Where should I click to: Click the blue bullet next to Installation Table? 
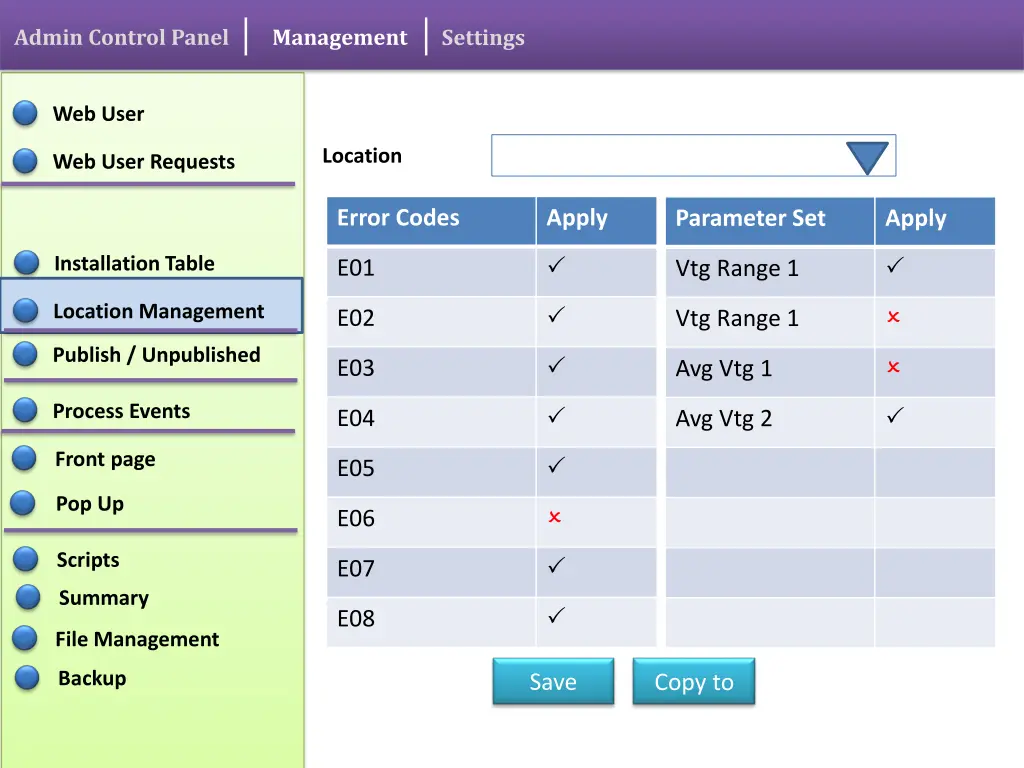click(27, 263)
